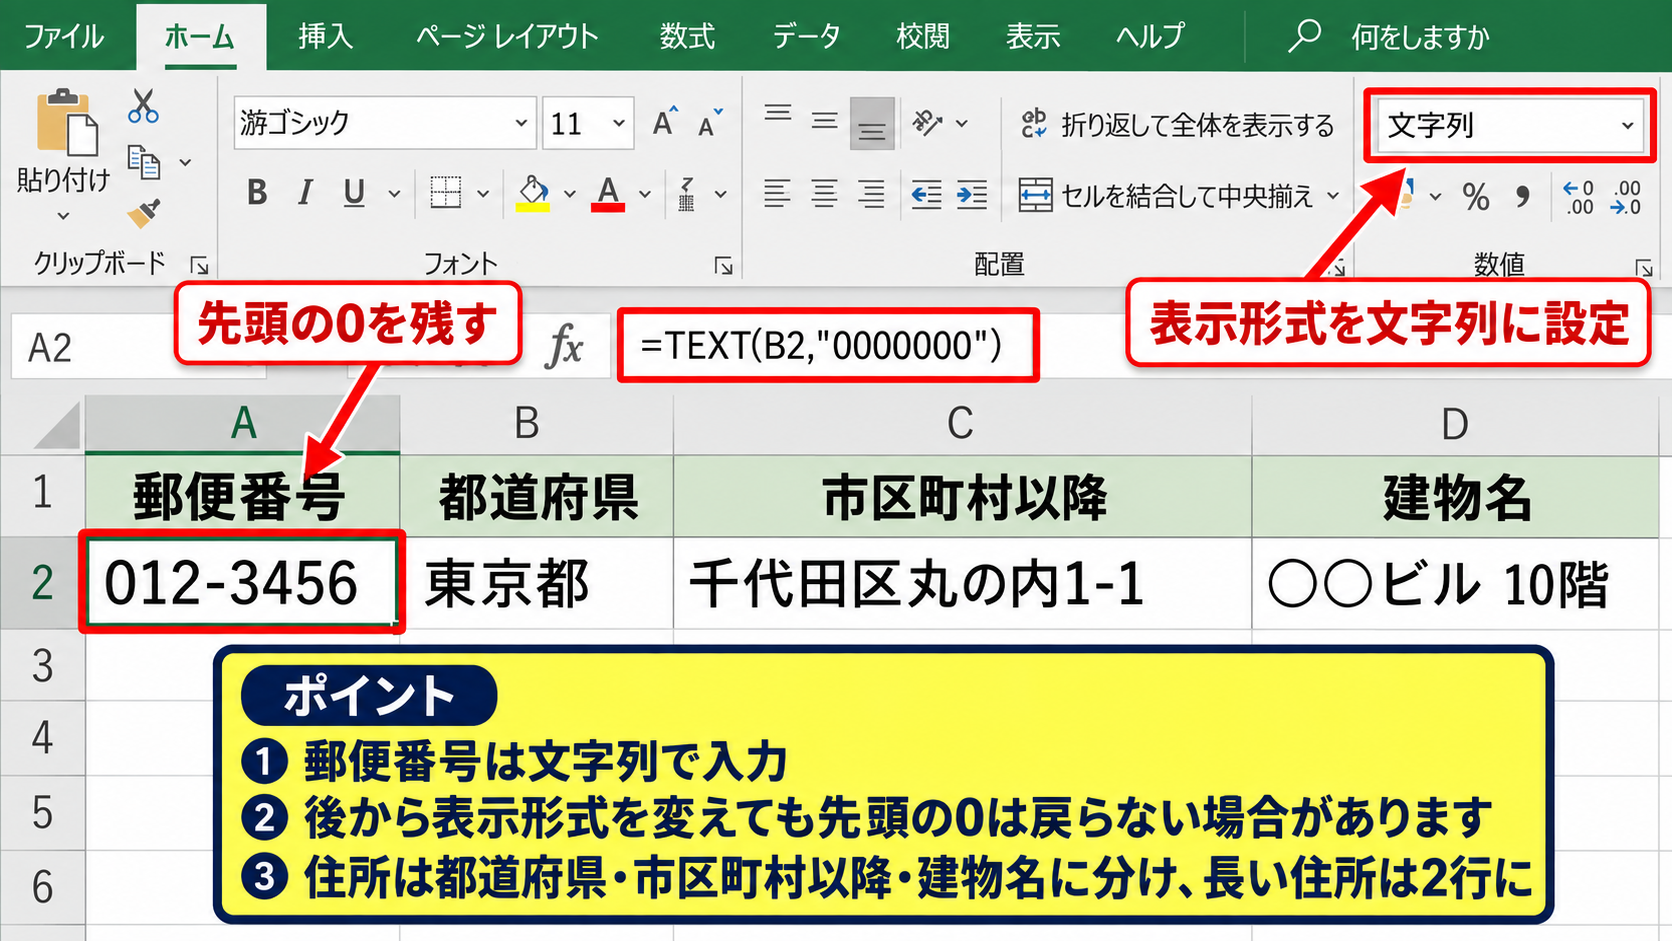Open the merge cells dropdown arrow

pos(1333,195)
